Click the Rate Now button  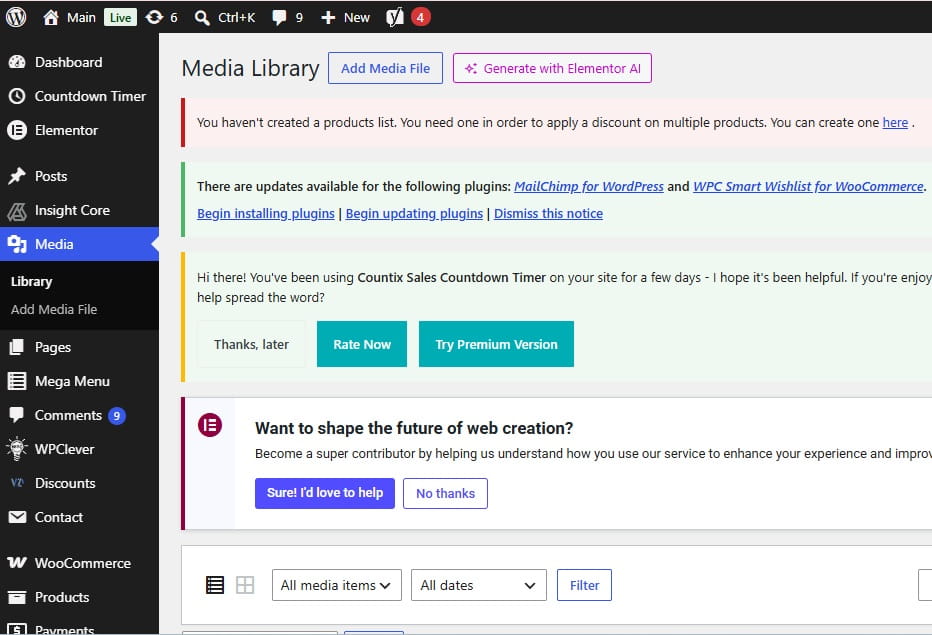click(x=362, y=344)
